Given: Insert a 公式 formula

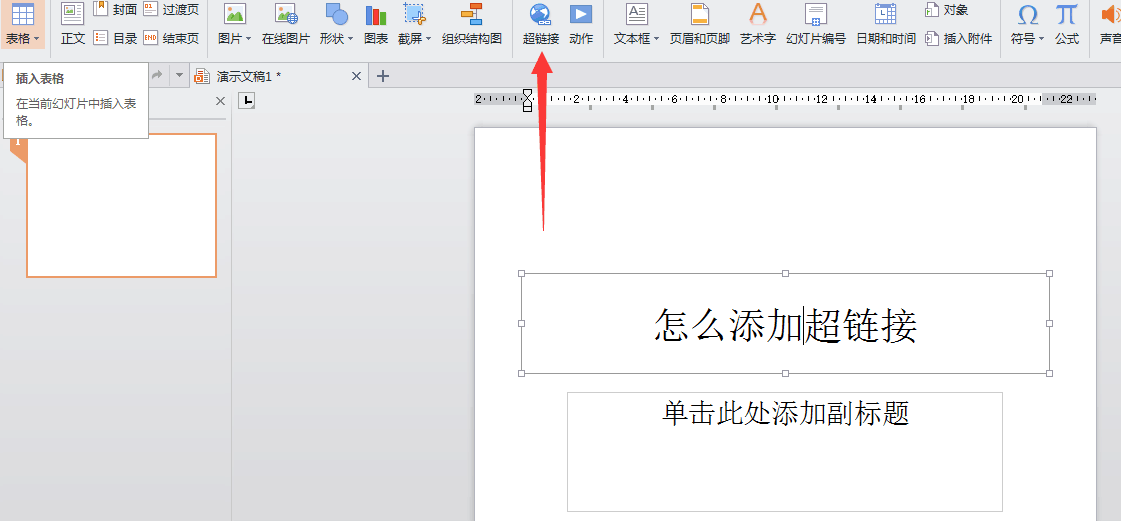Looking at the screenshot, I should (x=1067, y=24).
